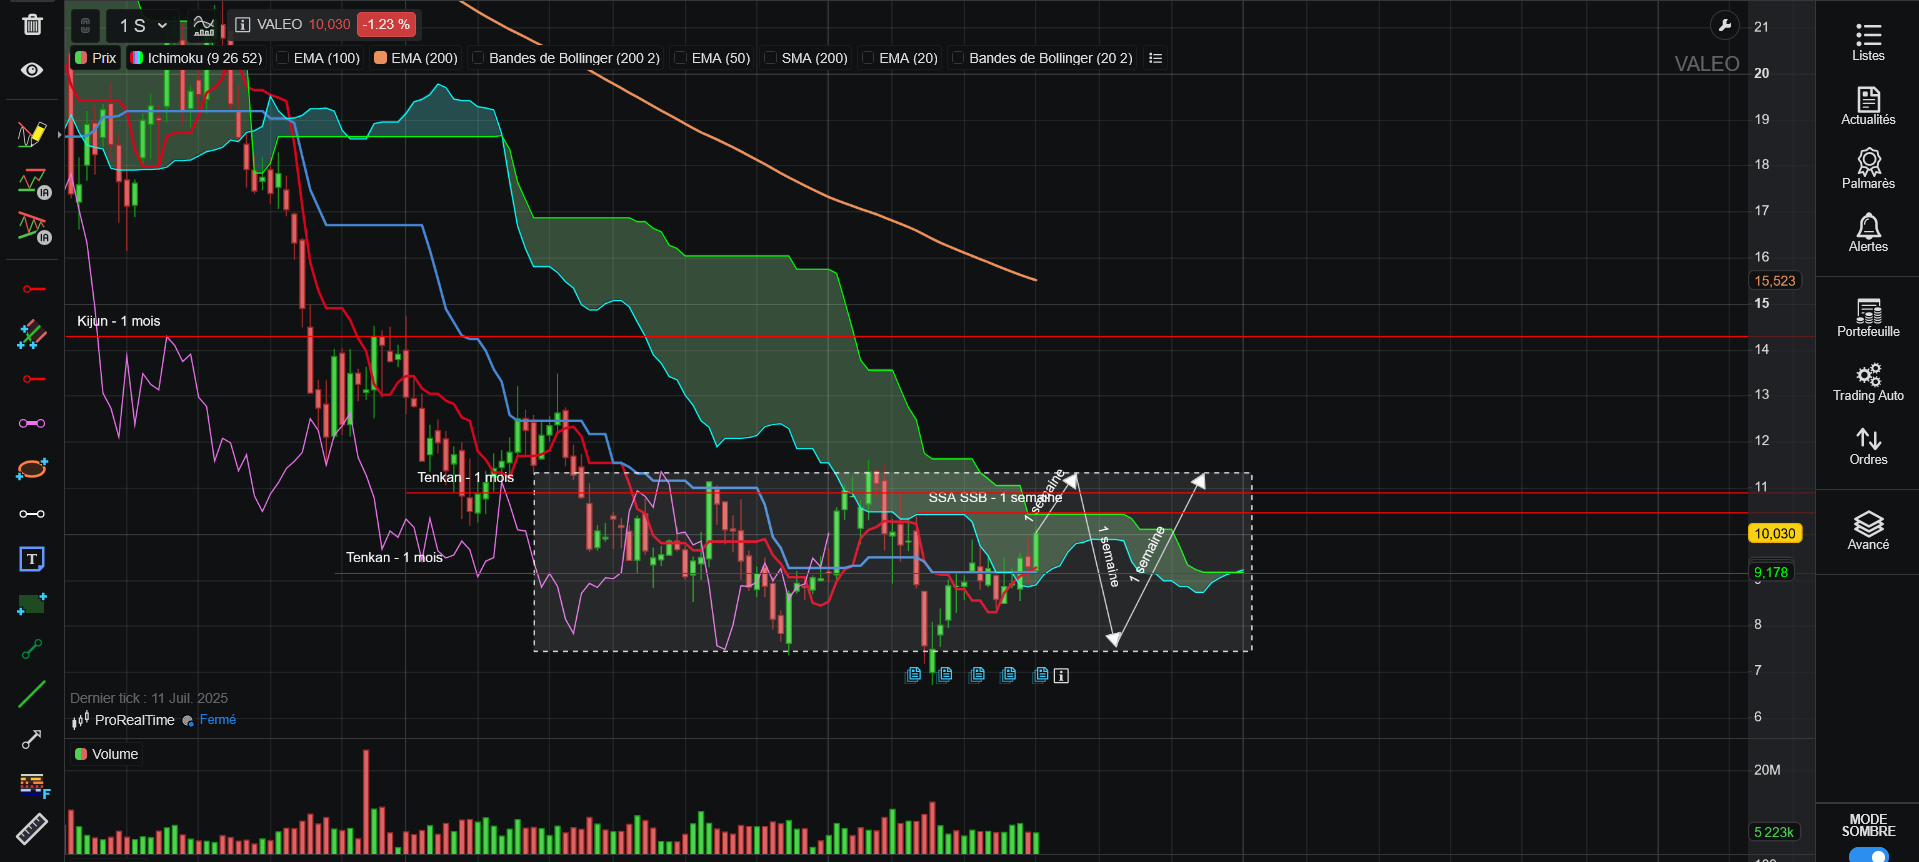Enable the SMA (200) indicator checkbox
Viewport: 1919px width, 862px height.
coord(770,58)
